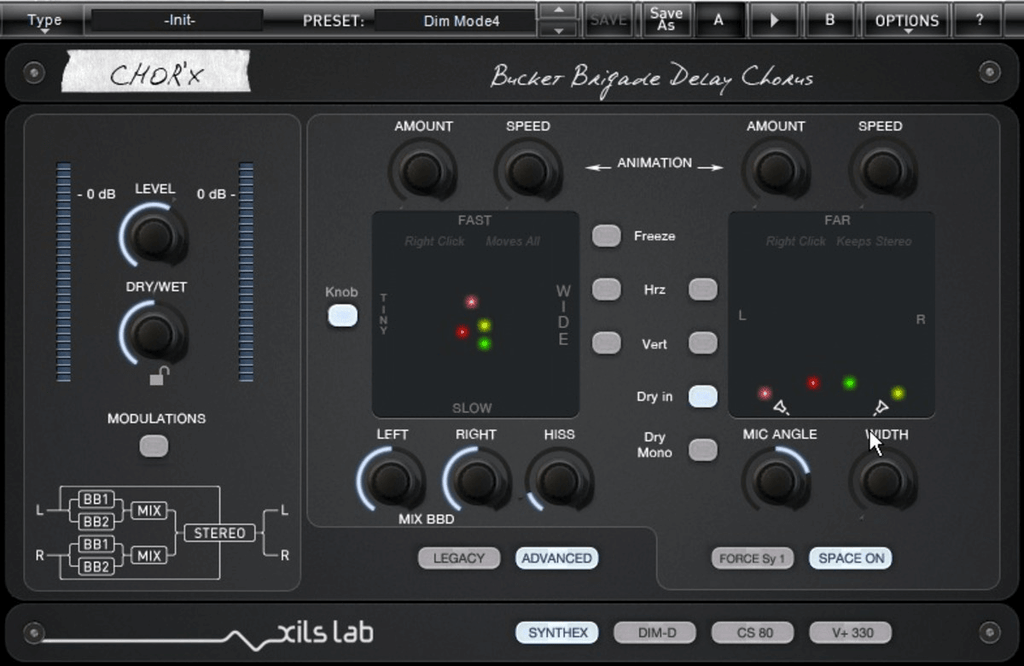
Task: Toggle the left Hrz switch
Action: tap(606, 289)
